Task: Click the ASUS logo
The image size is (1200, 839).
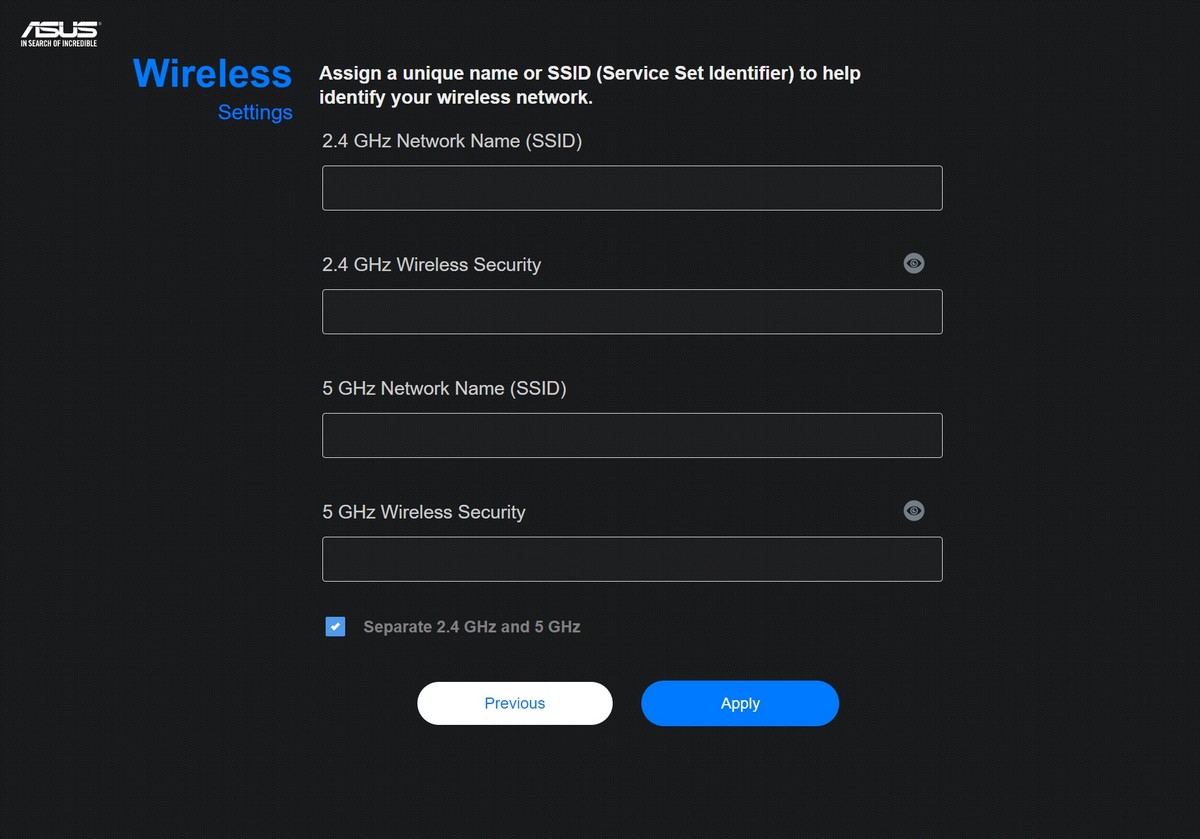Action: (x=60, y=33)
